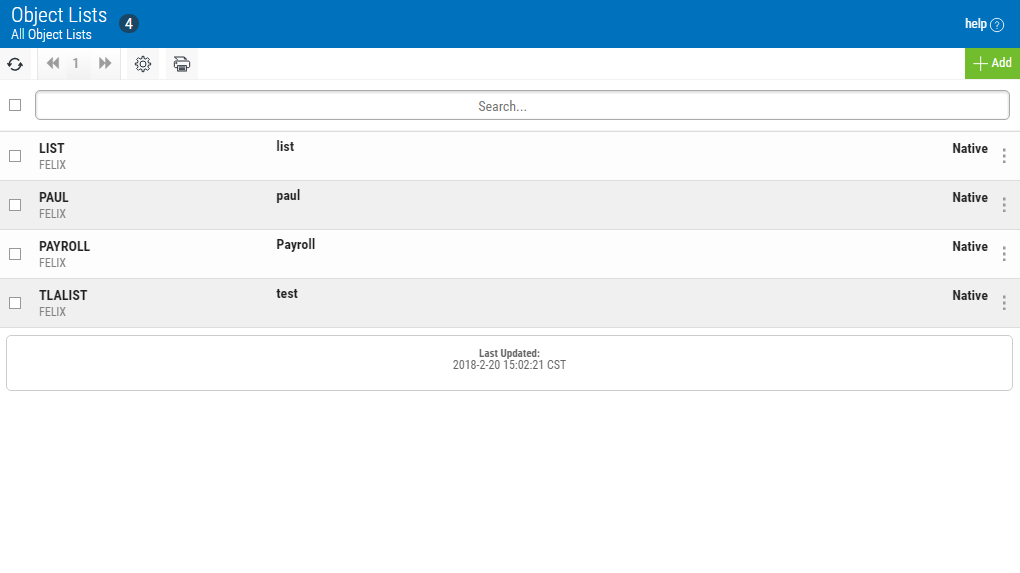Screen dimensions: 1020x573
Task: Click the page number 1 indicator
Action: point(76,64)
